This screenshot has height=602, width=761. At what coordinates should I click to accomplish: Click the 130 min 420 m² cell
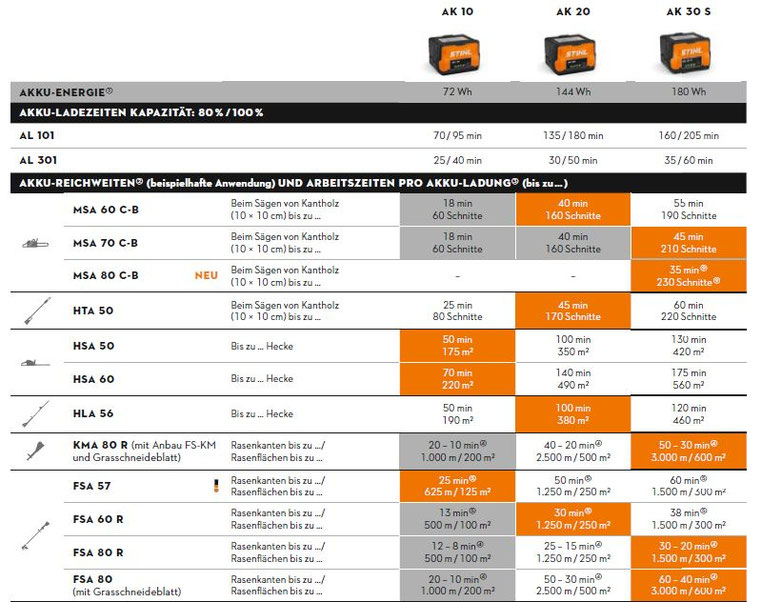[x=689, y=346]
